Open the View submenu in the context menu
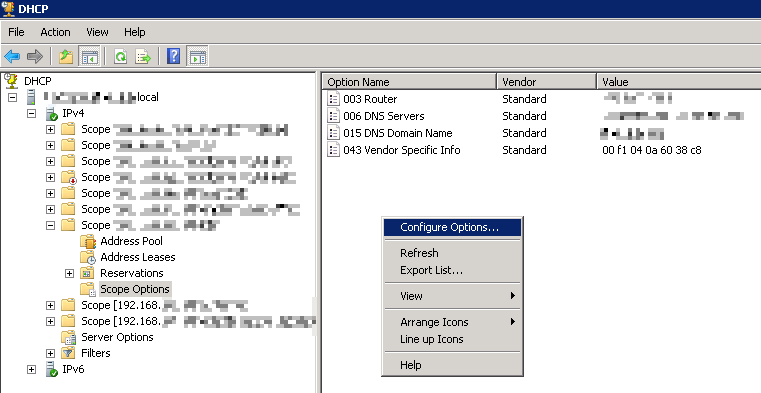 (452, 296)
